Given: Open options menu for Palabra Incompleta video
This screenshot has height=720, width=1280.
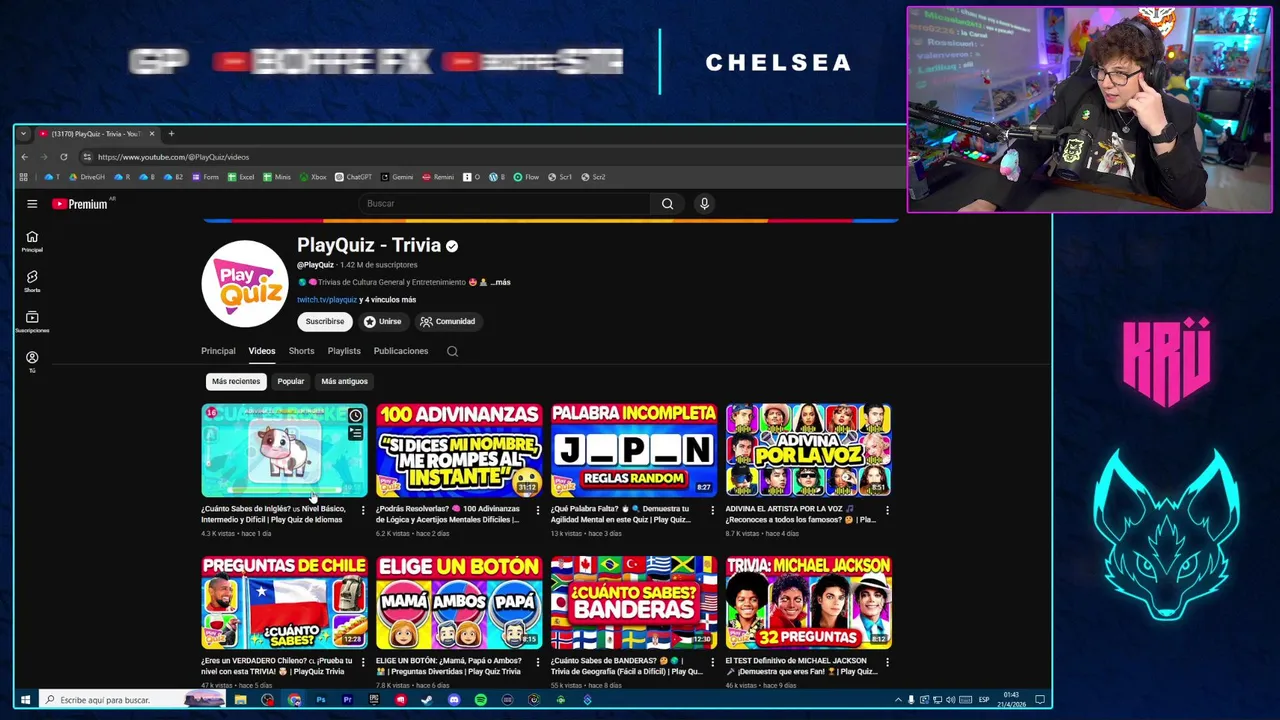Looking at the screenshot, I should pyautogui.click(x=712, y=511).
